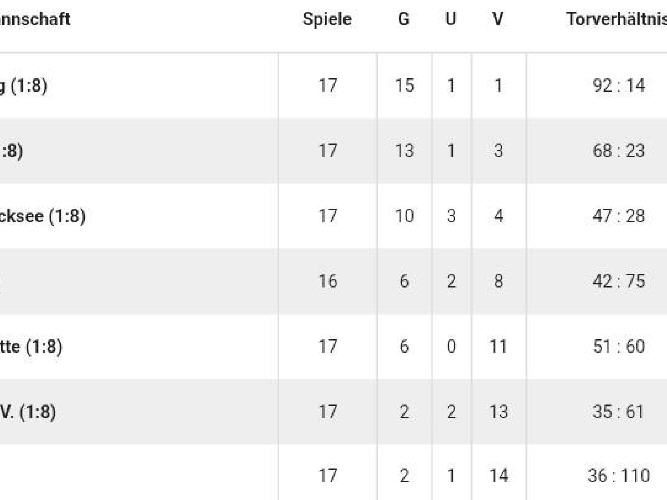Select goal ratio 36 : 110 cell

click(x=619, y=475)
